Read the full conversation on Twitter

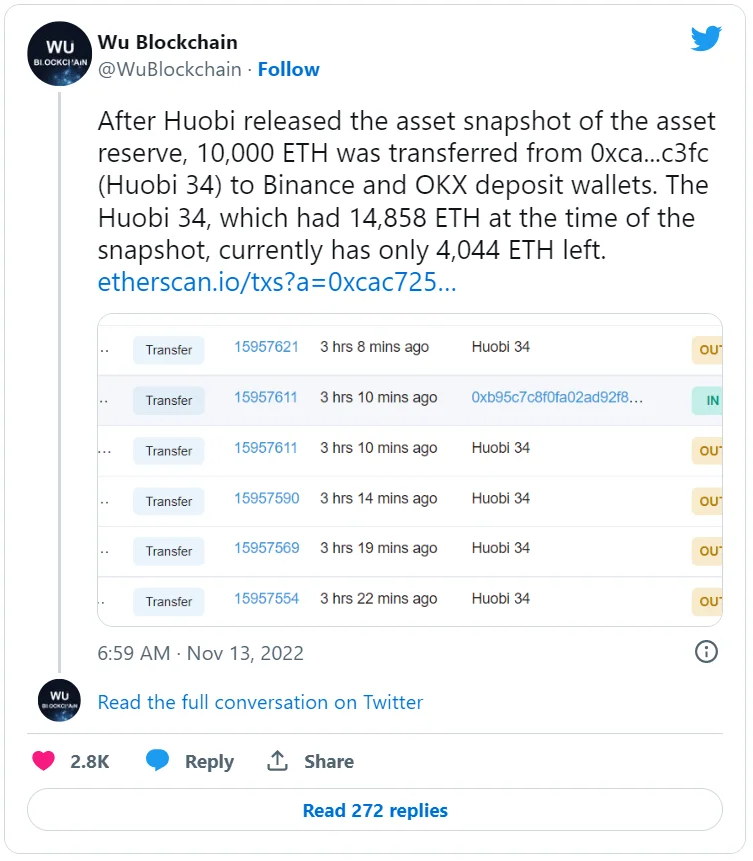click(260, 702)
